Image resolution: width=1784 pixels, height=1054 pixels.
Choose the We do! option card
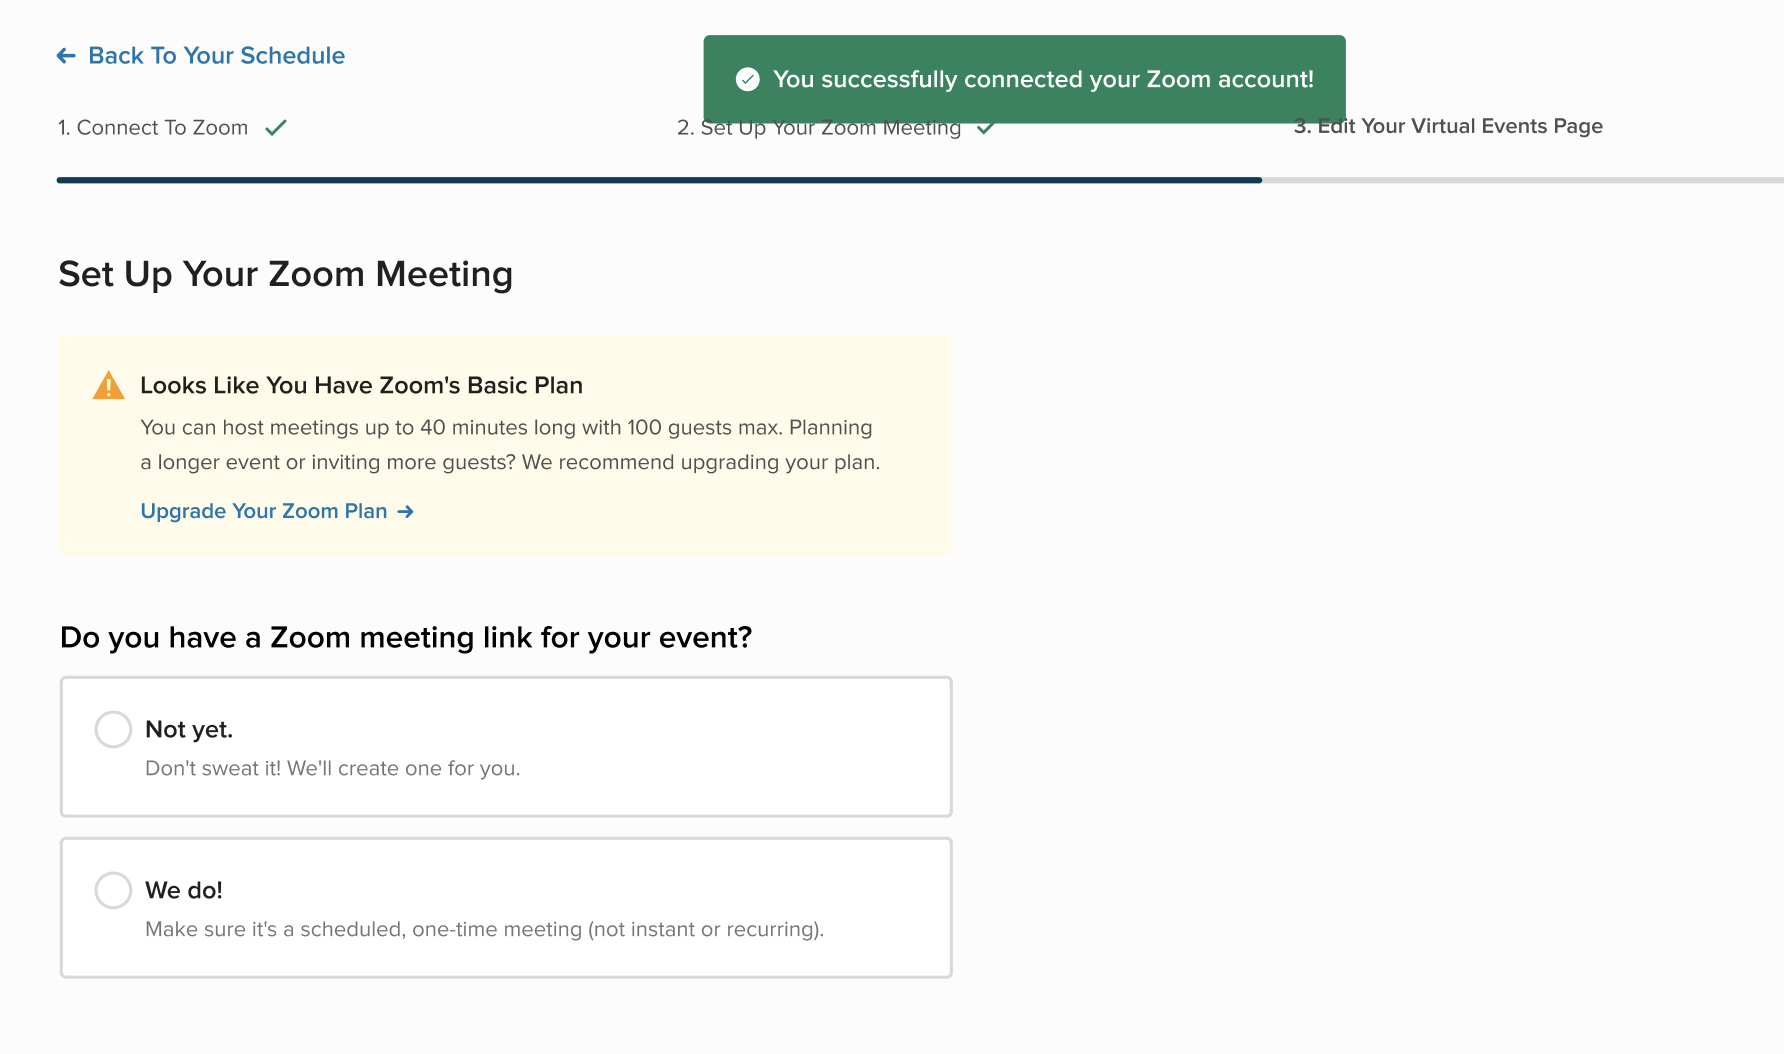tap(506, 908)
